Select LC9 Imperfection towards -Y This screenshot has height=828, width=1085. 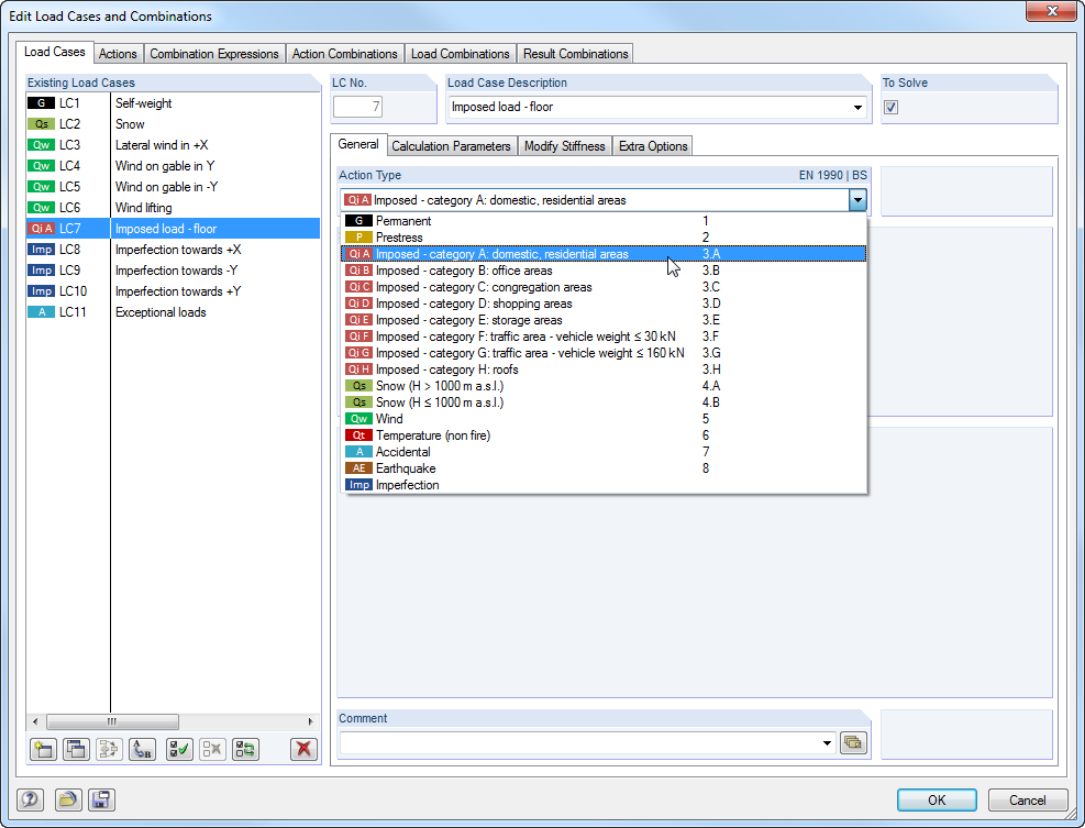[173, 270]
